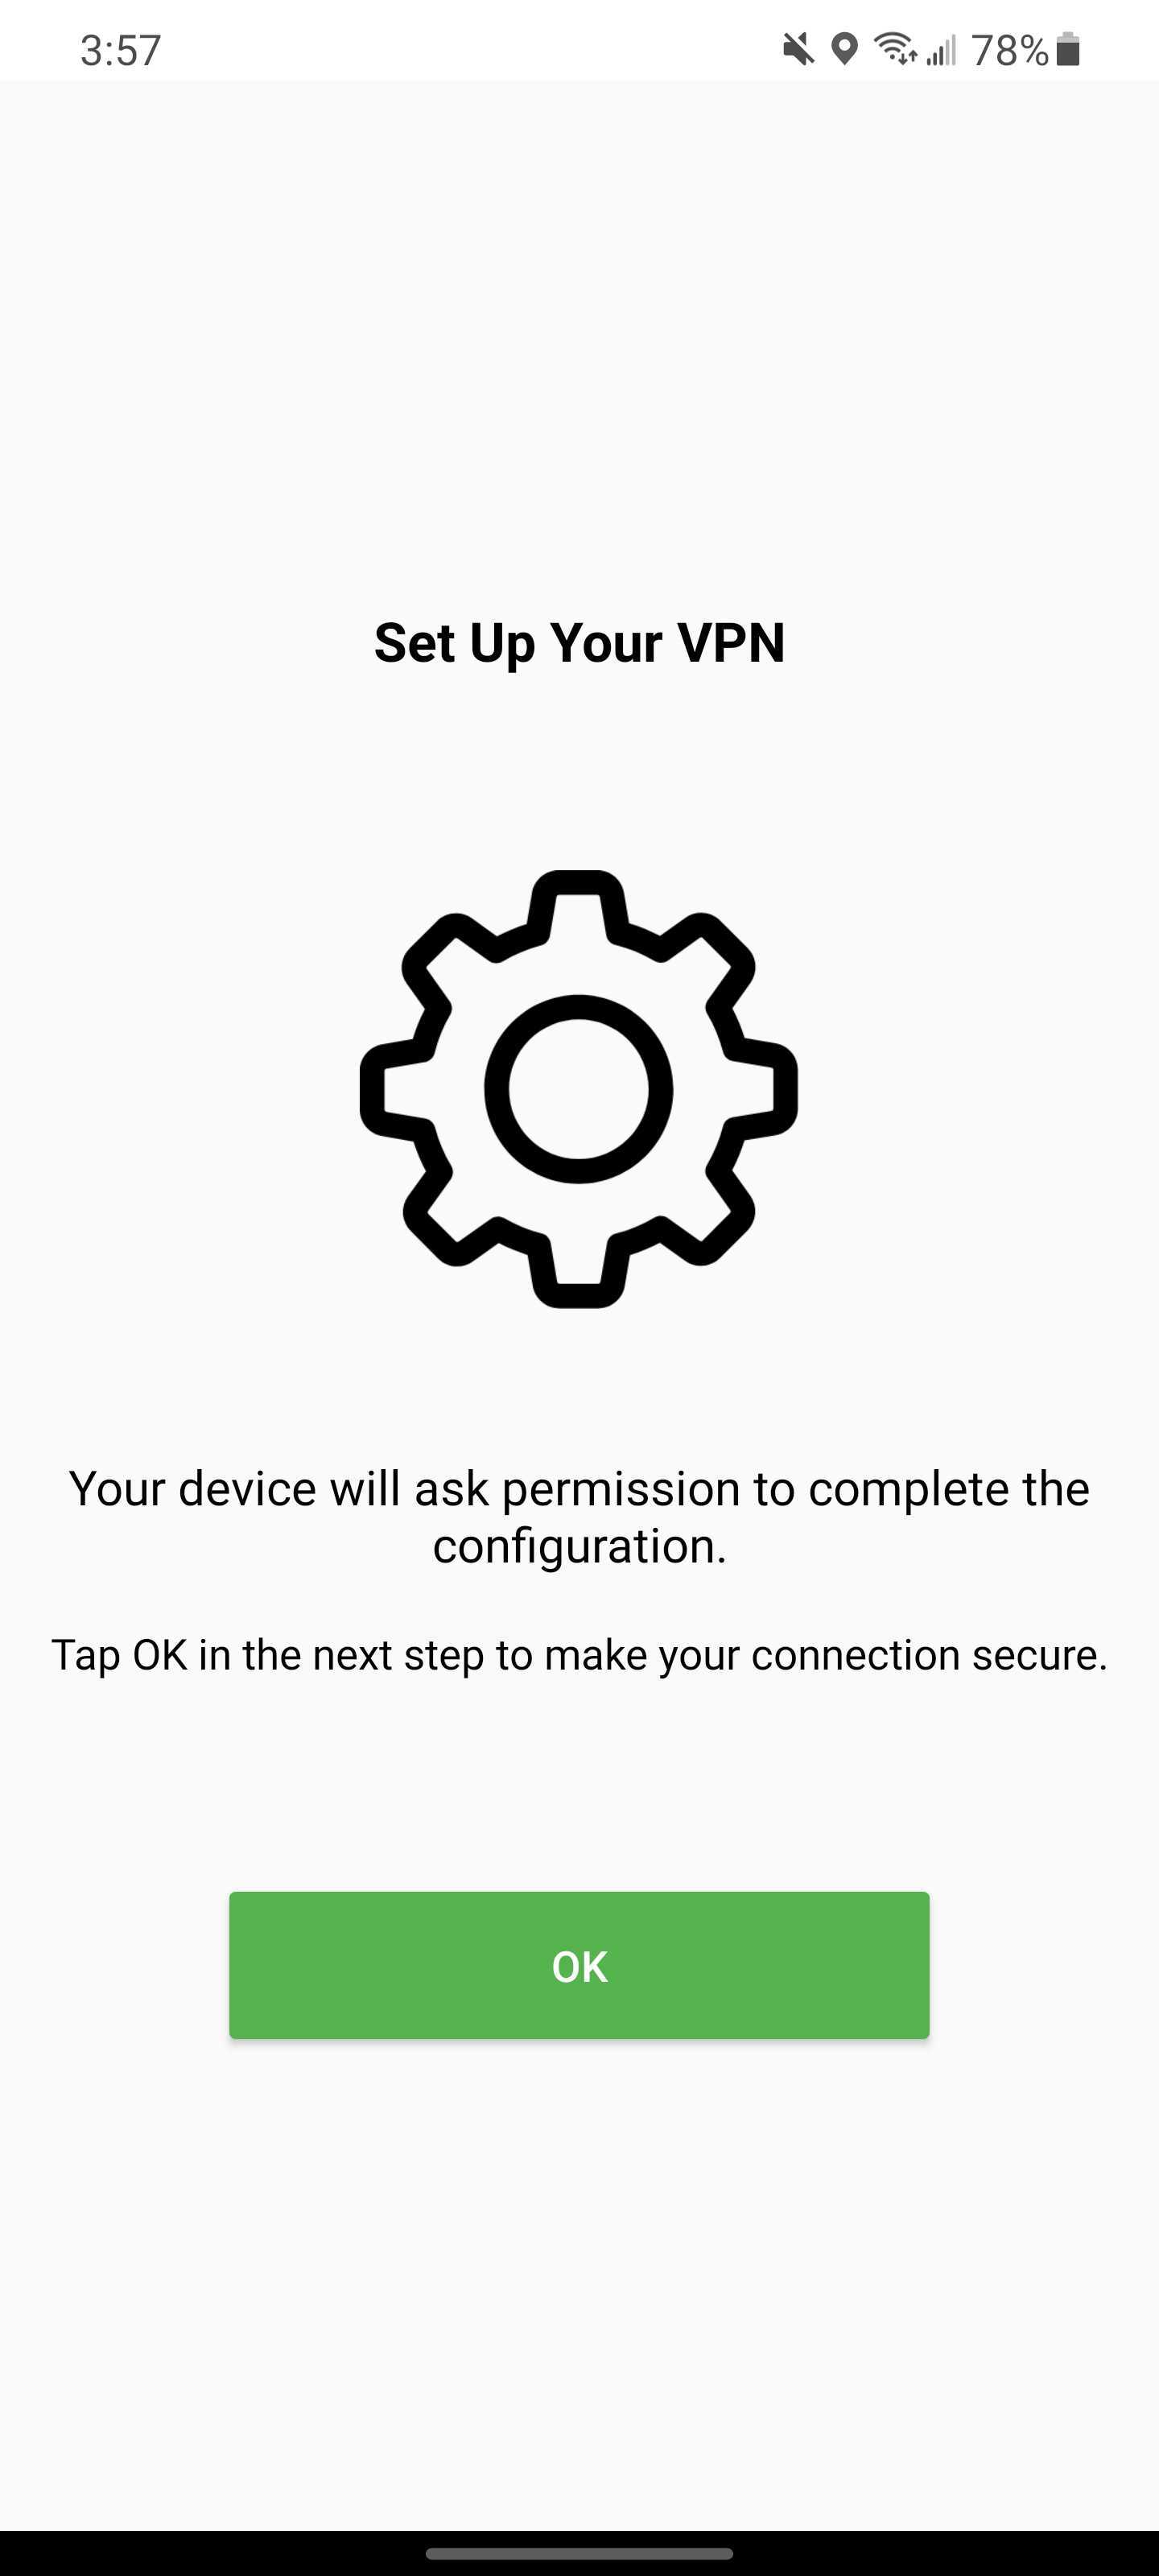Tap the battery icon in status bar
The width and height of the screenshot is (1159, 2576).
point(1068,48)
